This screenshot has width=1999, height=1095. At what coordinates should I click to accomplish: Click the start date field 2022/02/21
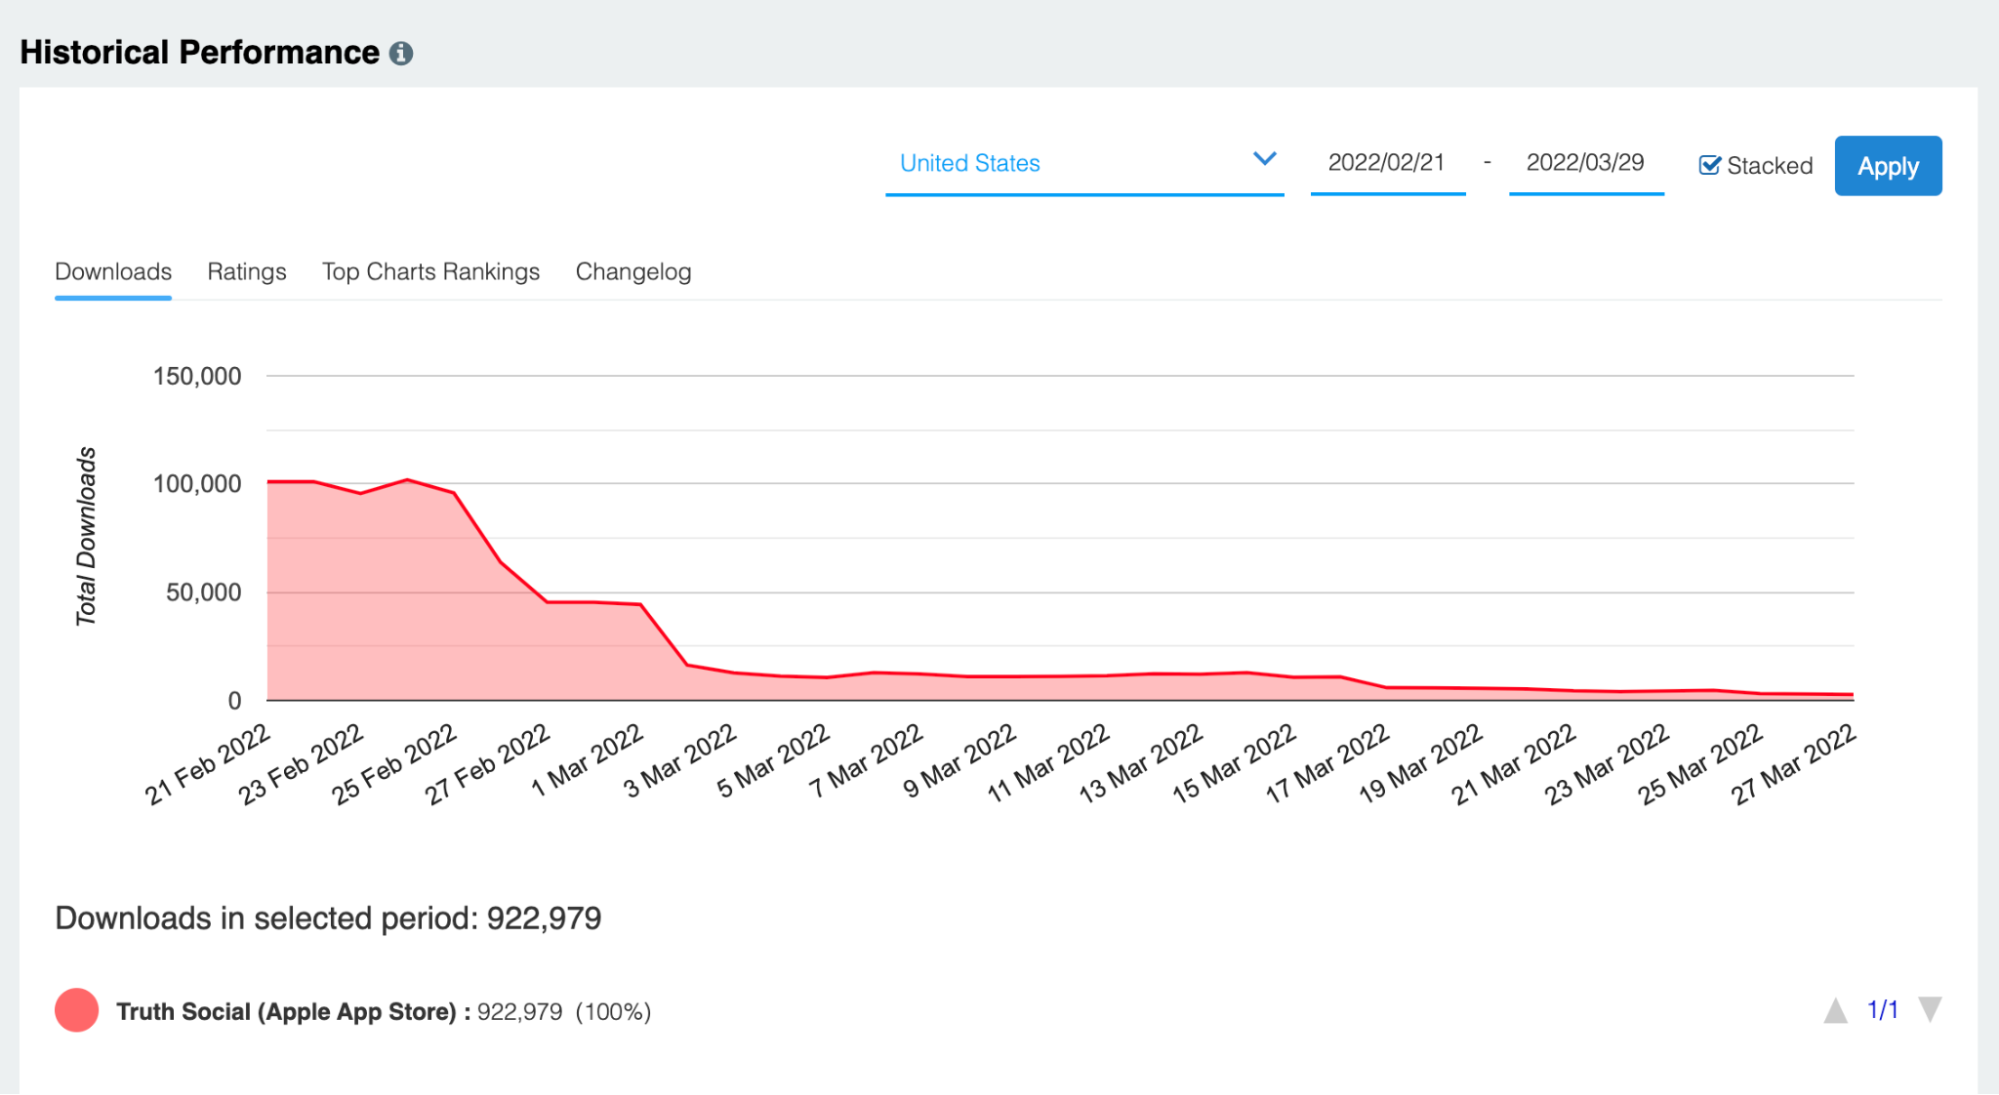pyautogui.click(x=1386, y=163)
